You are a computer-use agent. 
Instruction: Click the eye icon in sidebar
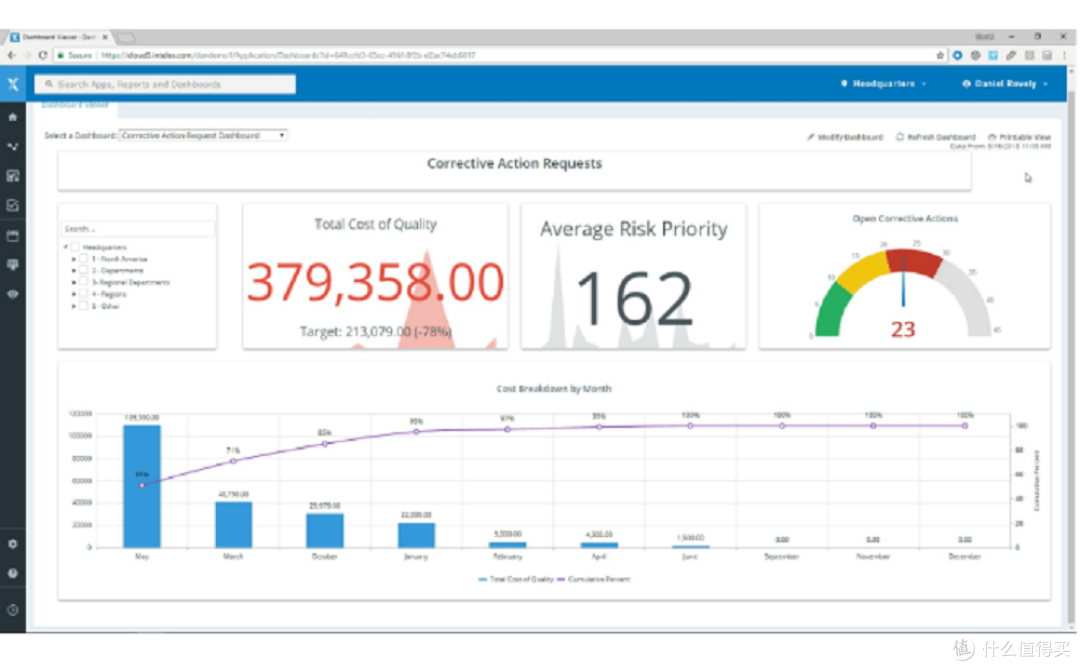click(x=12, y=294)
